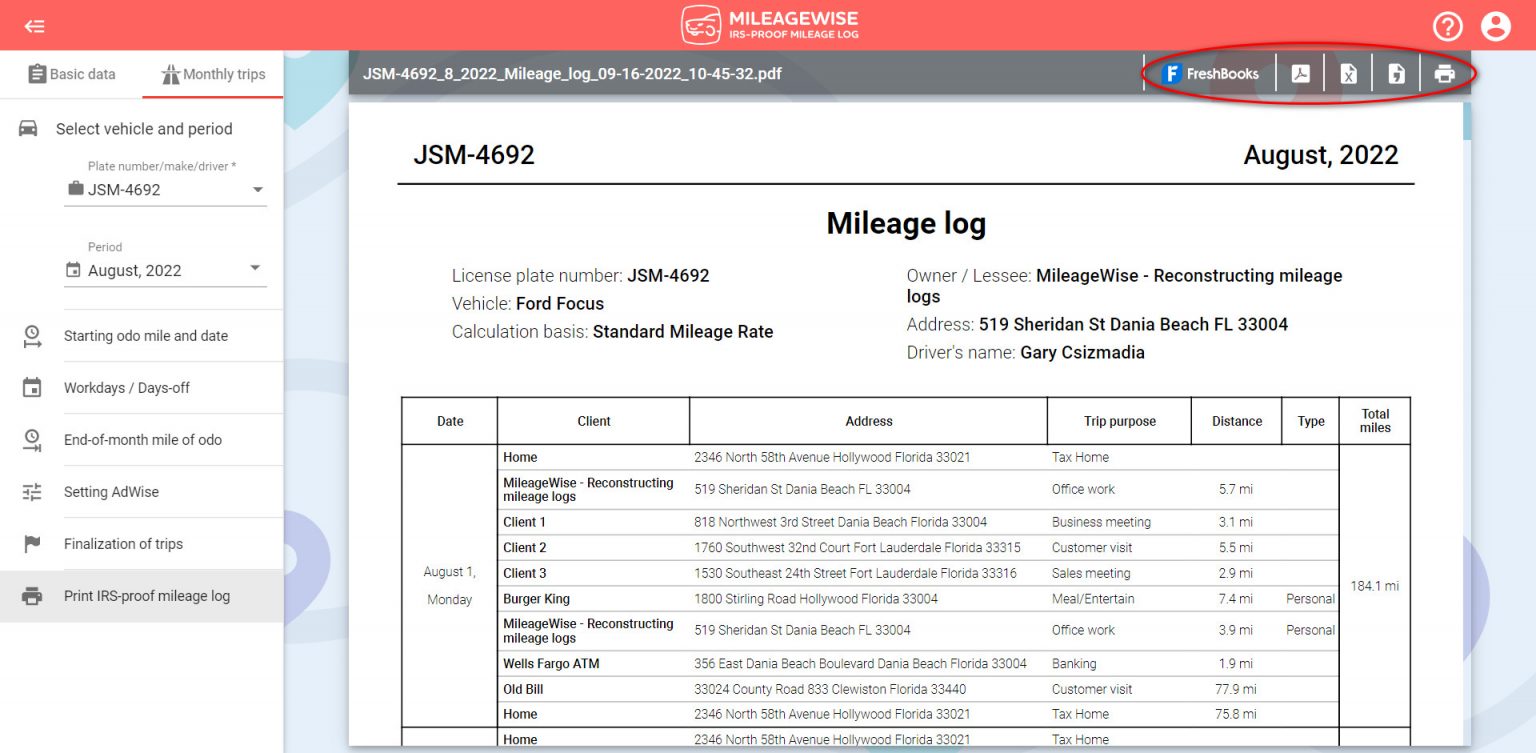1536x753 pixels.
Task: Switch to the Monthly trips tab
Action: coord(212,73)
